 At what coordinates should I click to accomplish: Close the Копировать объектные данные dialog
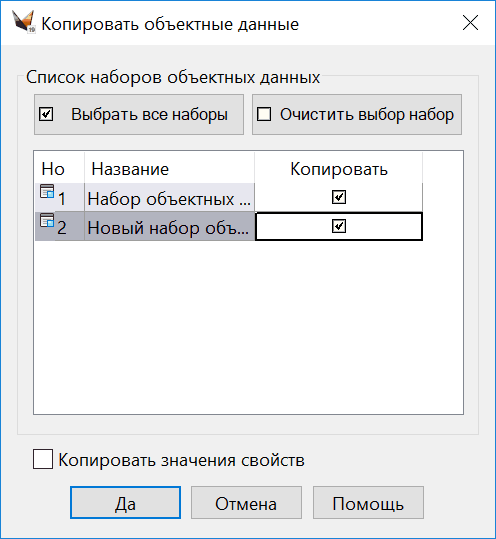pos(470,23)
